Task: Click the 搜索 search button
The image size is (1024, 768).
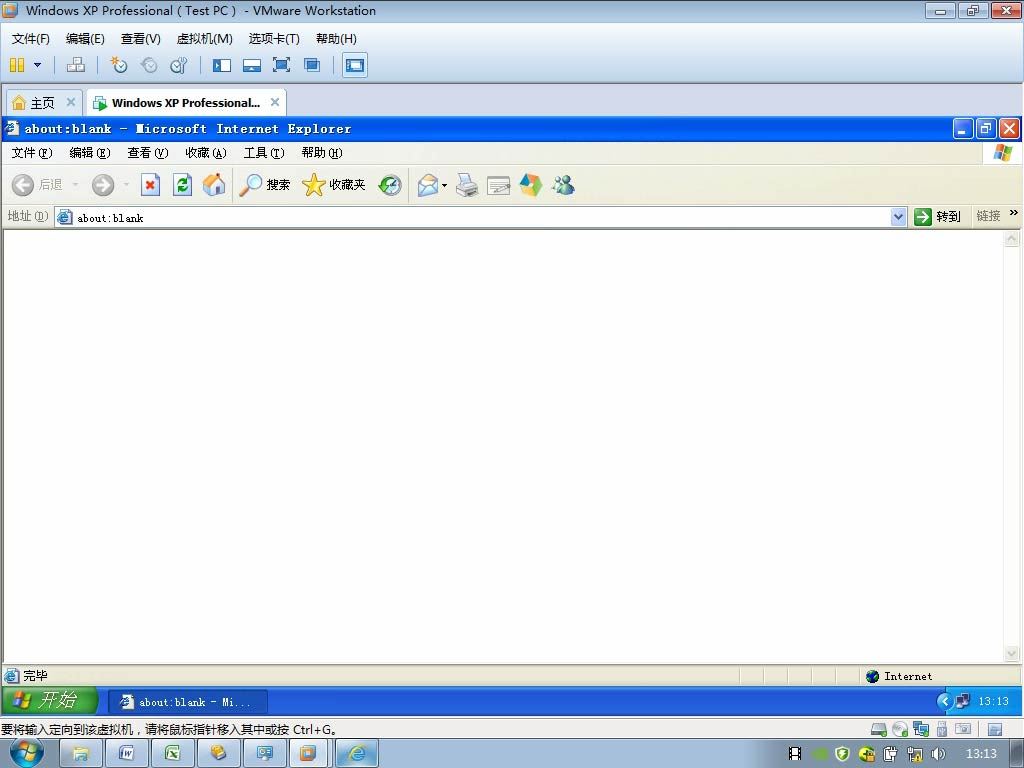Action: coord(264,185)
